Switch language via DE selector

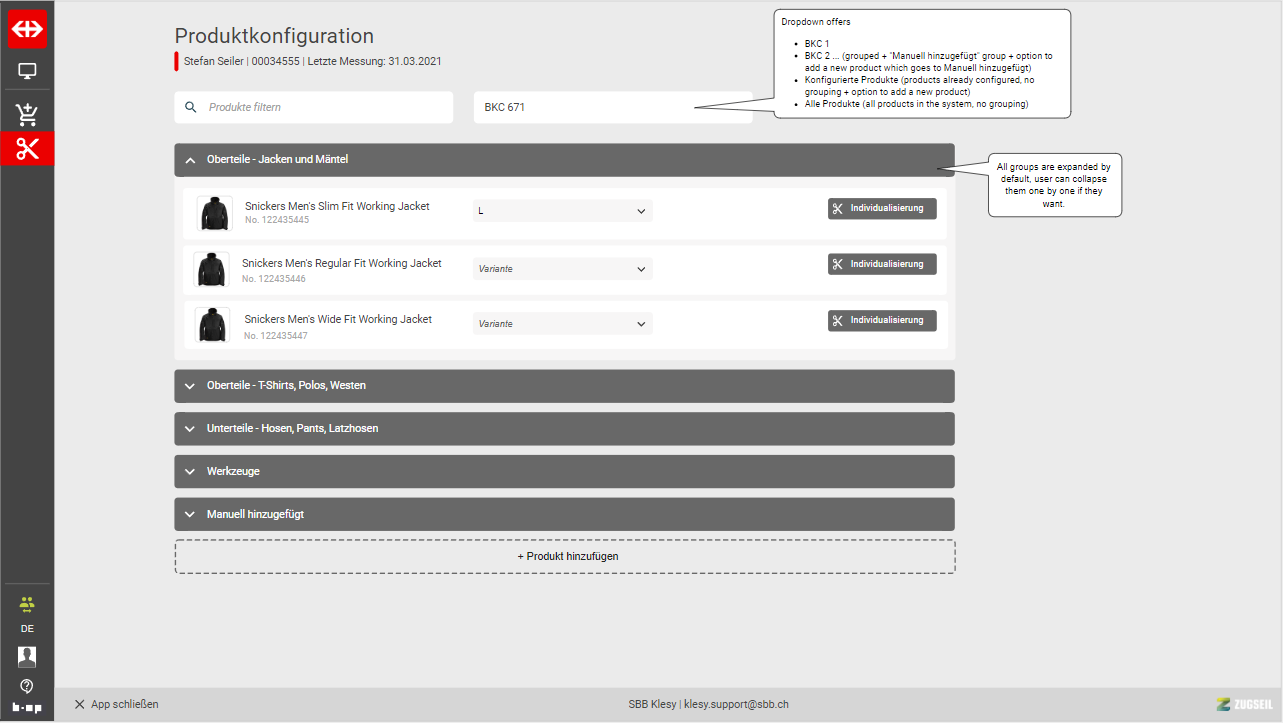click(27, 629)
